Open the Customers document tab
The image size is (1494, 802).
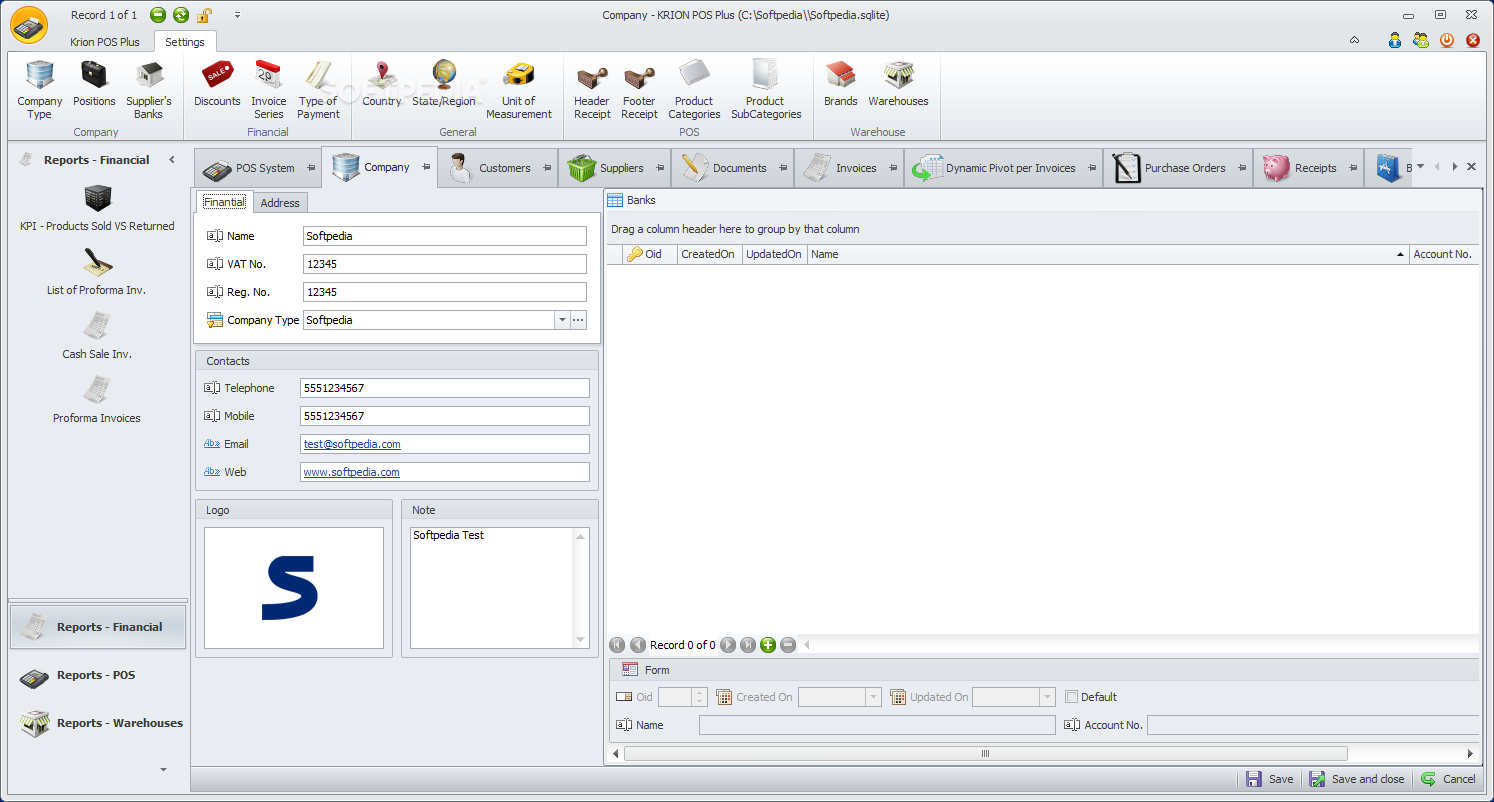498,168
